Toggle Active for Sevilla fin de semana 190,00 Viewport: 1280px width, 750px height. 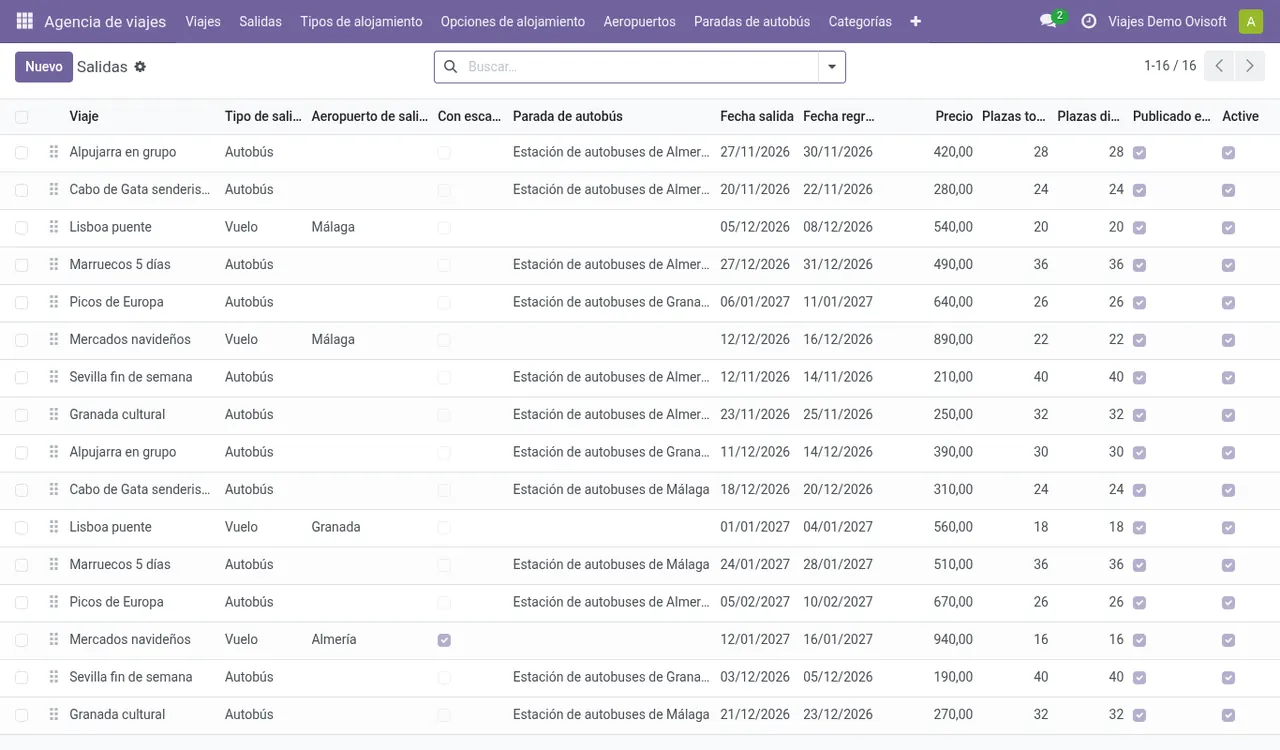pyautogui.click(x=1228, y=678)
